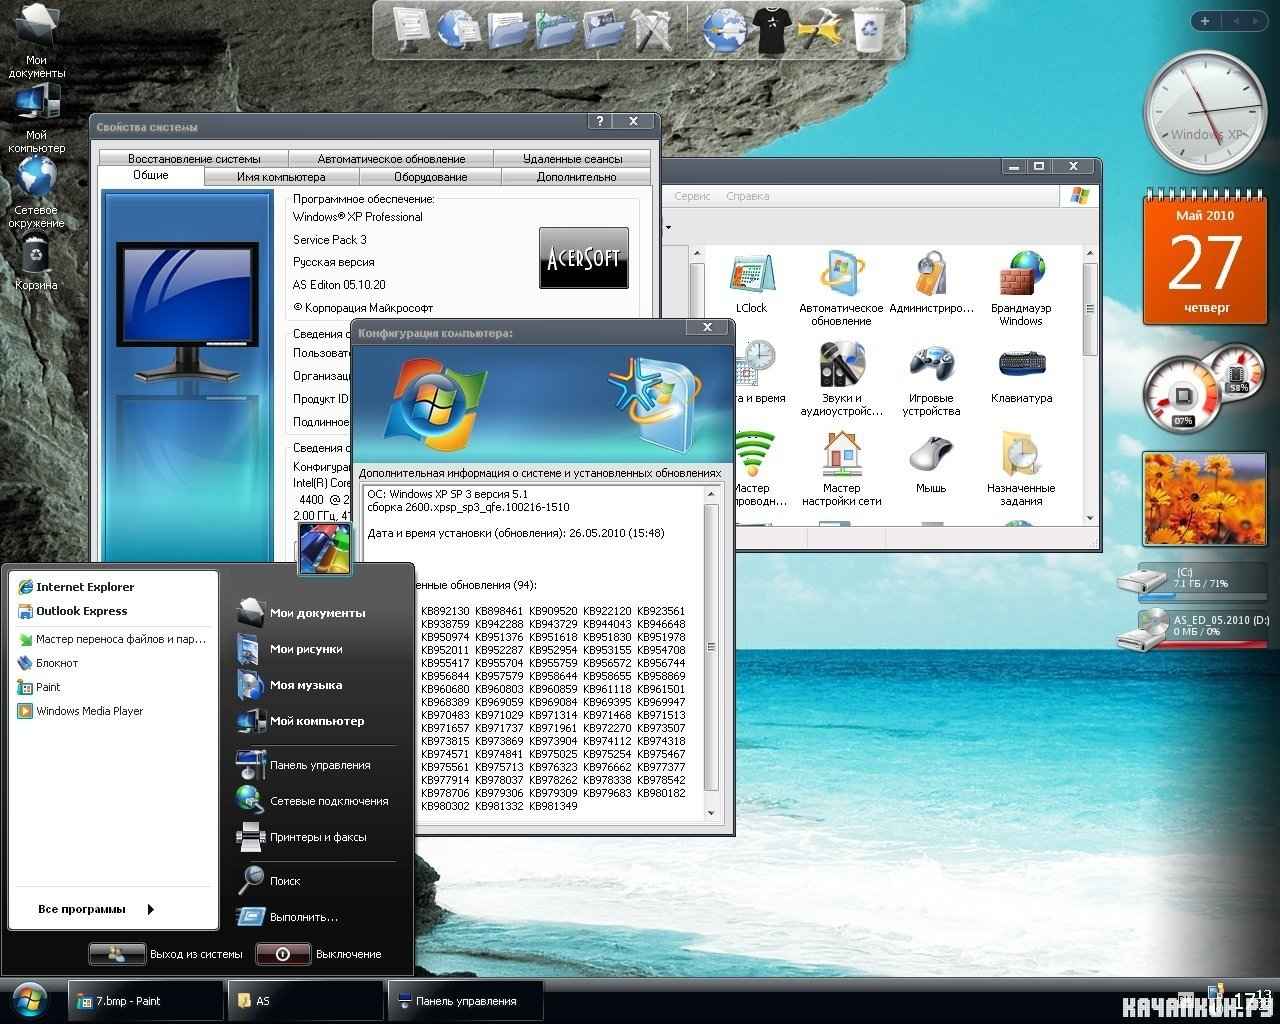Switch to Удаленные сеансы tab
Screen dimensions: 1280x1024
(x=572, y=158)
